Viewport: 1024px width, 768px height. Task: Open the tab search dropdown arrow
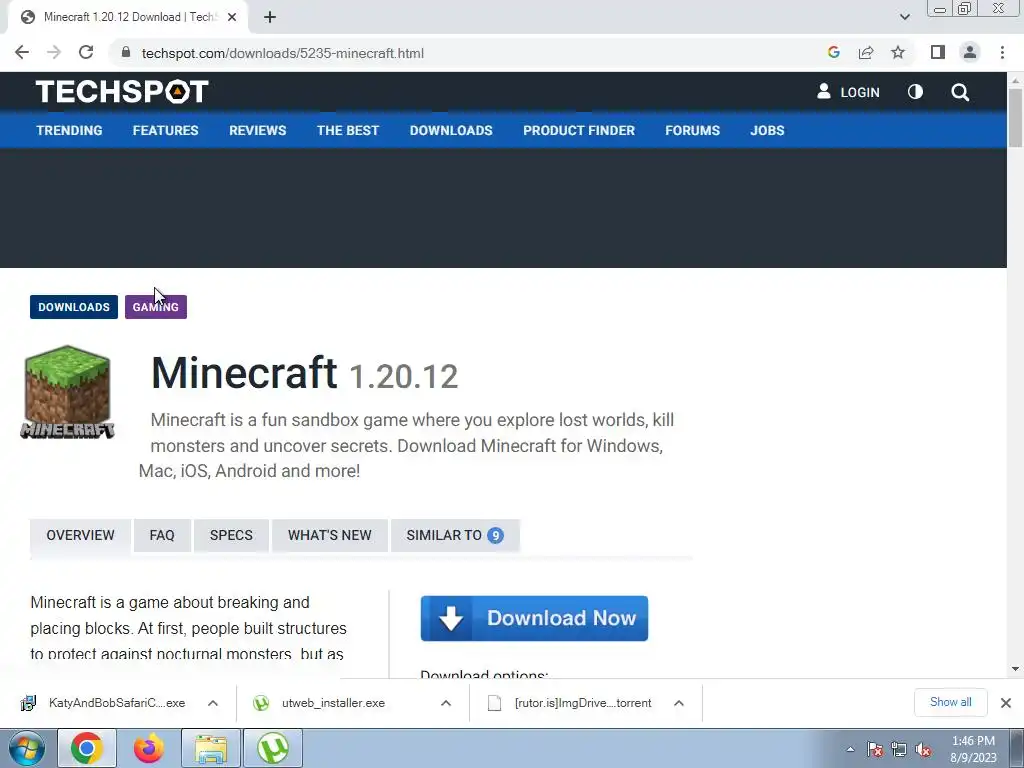tap(904, 18)
